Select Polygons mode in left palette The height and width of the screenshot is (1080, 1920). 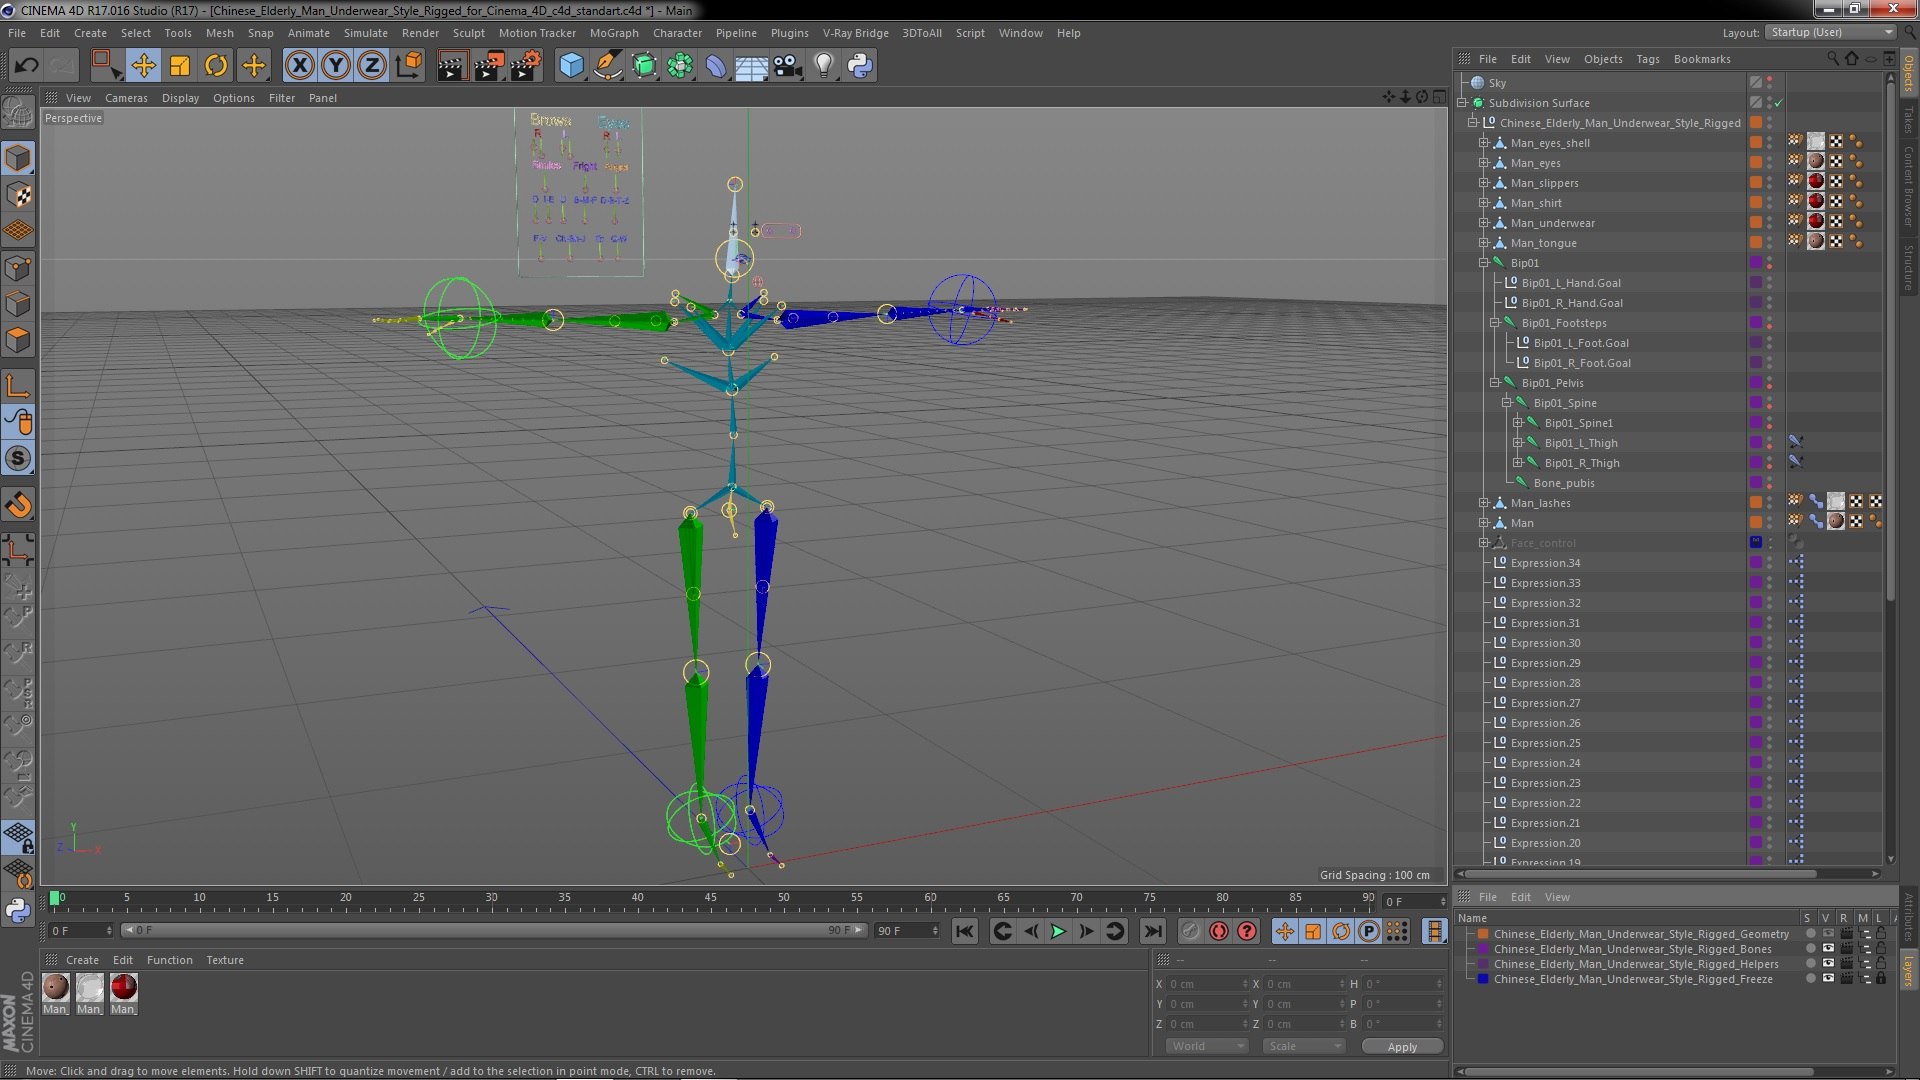pyautogui.click(x=18, y=340)
